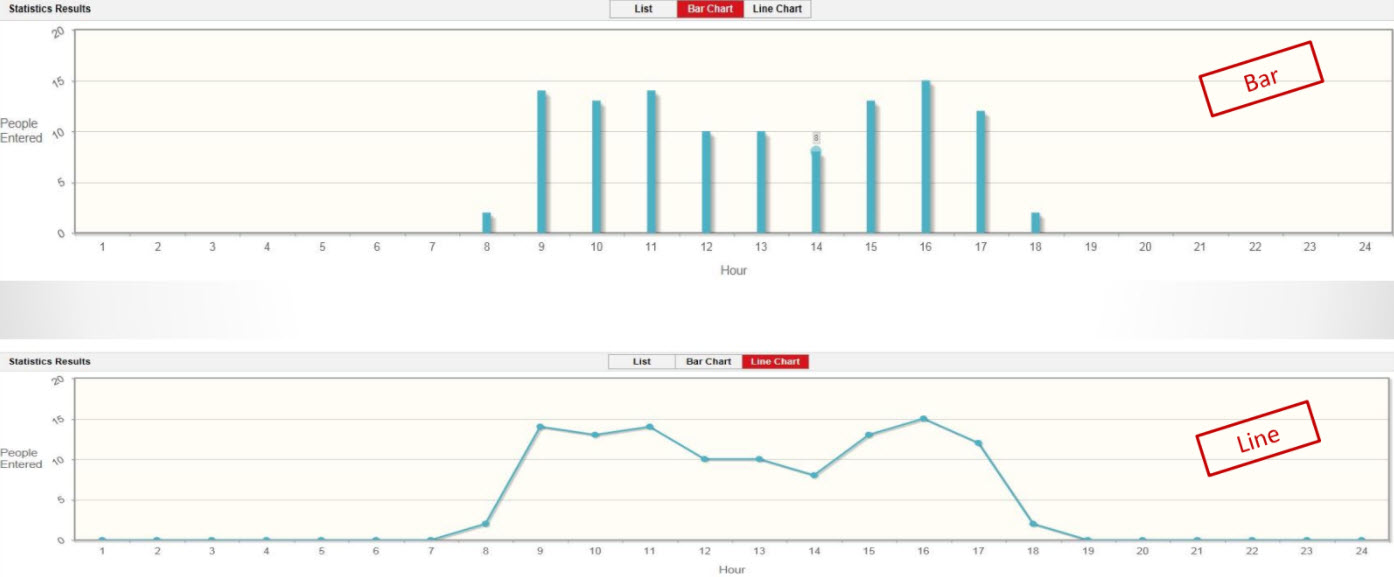Switch the lower panel to the Bar Chart tab
Screen dimensions: 1394x577
pos(708,362)
